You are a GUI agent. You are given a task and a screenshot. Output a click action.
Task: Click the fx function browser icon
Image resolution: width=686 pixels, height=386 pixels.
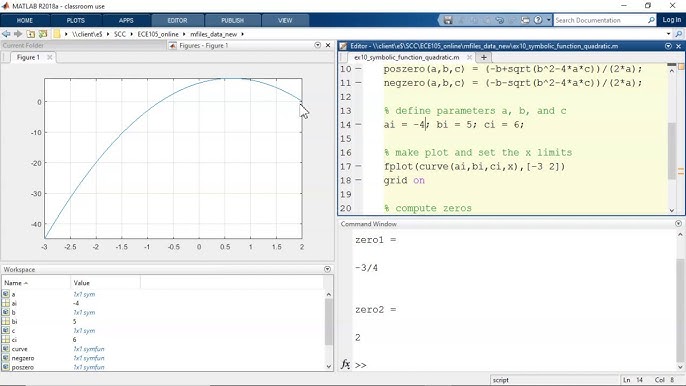[346, 364]
